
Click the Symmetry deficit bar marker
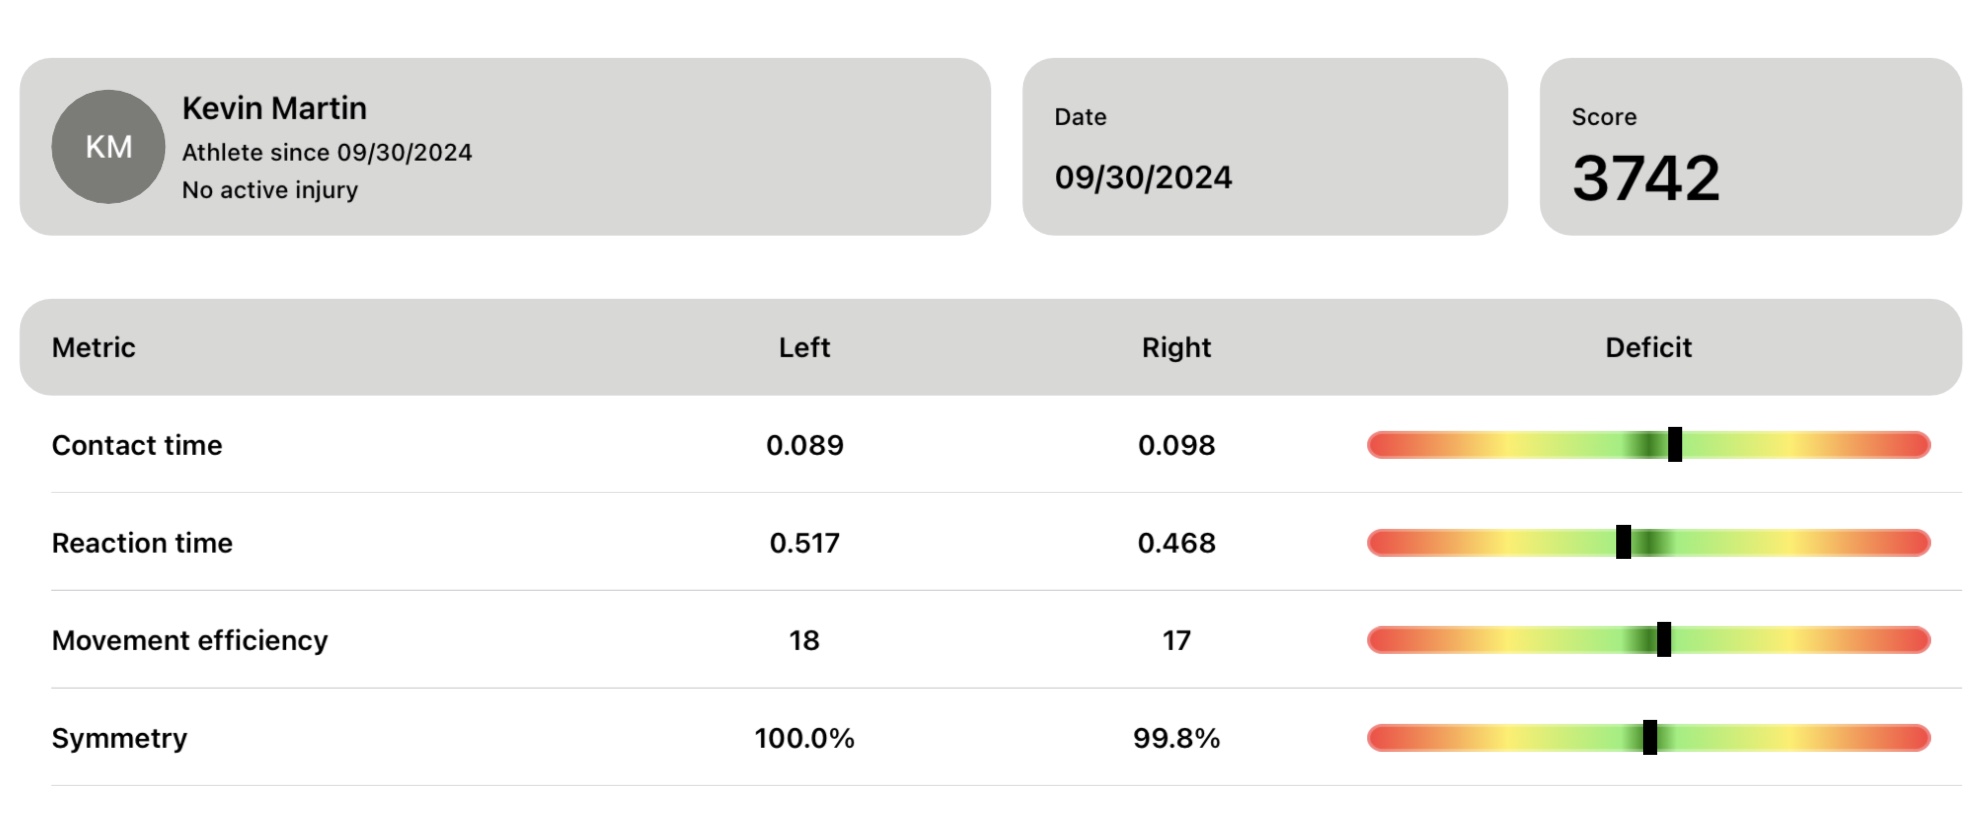(x=1650, y=738)
